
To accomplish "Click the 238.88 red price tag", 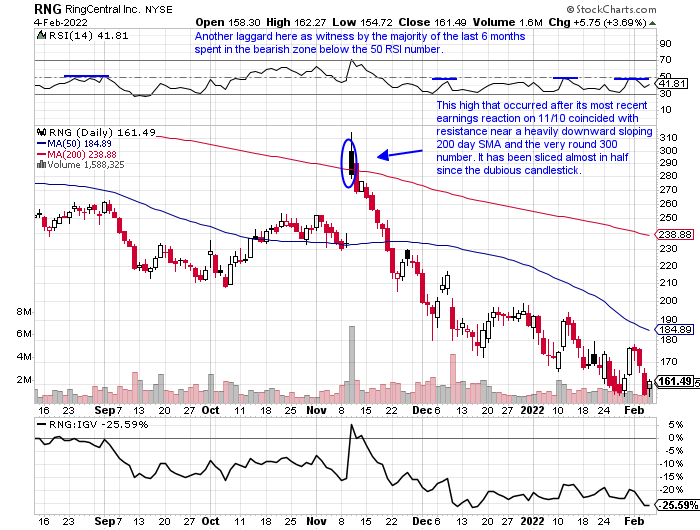I will 675,234.
